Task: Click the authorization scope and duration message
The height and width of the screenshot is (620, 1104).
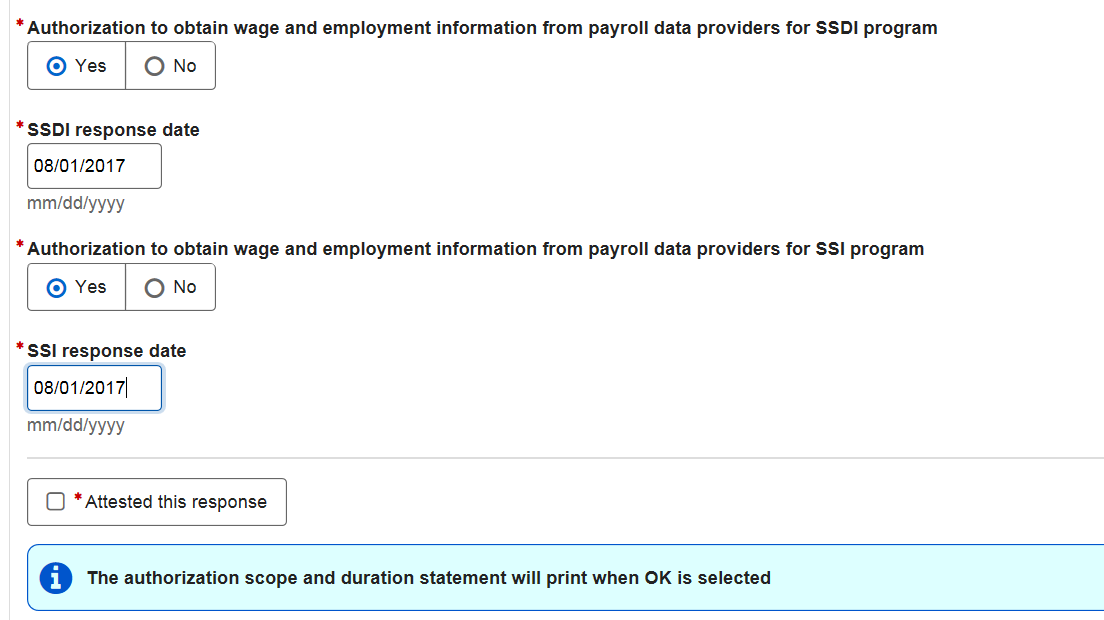Action: click(429, 578)
